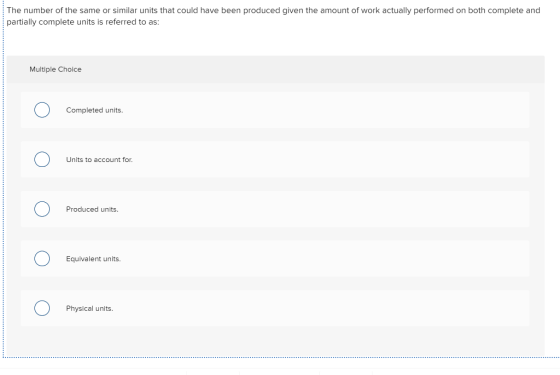Click the gray panel area below Physical units option
This screenshot has width=560, height=375.
click(x=275, y=341)
